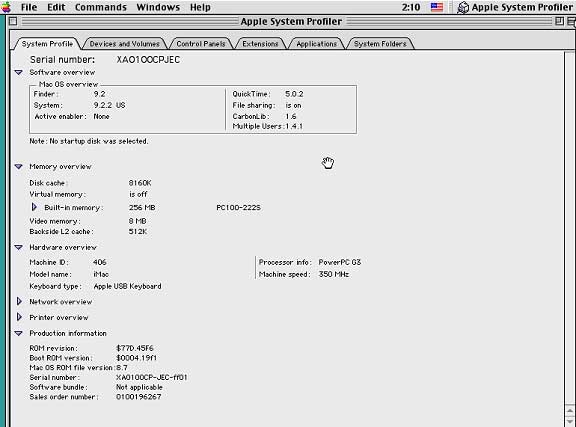Switch to the Control Panels tab
The image size is (576, 427).
[201, 44]
